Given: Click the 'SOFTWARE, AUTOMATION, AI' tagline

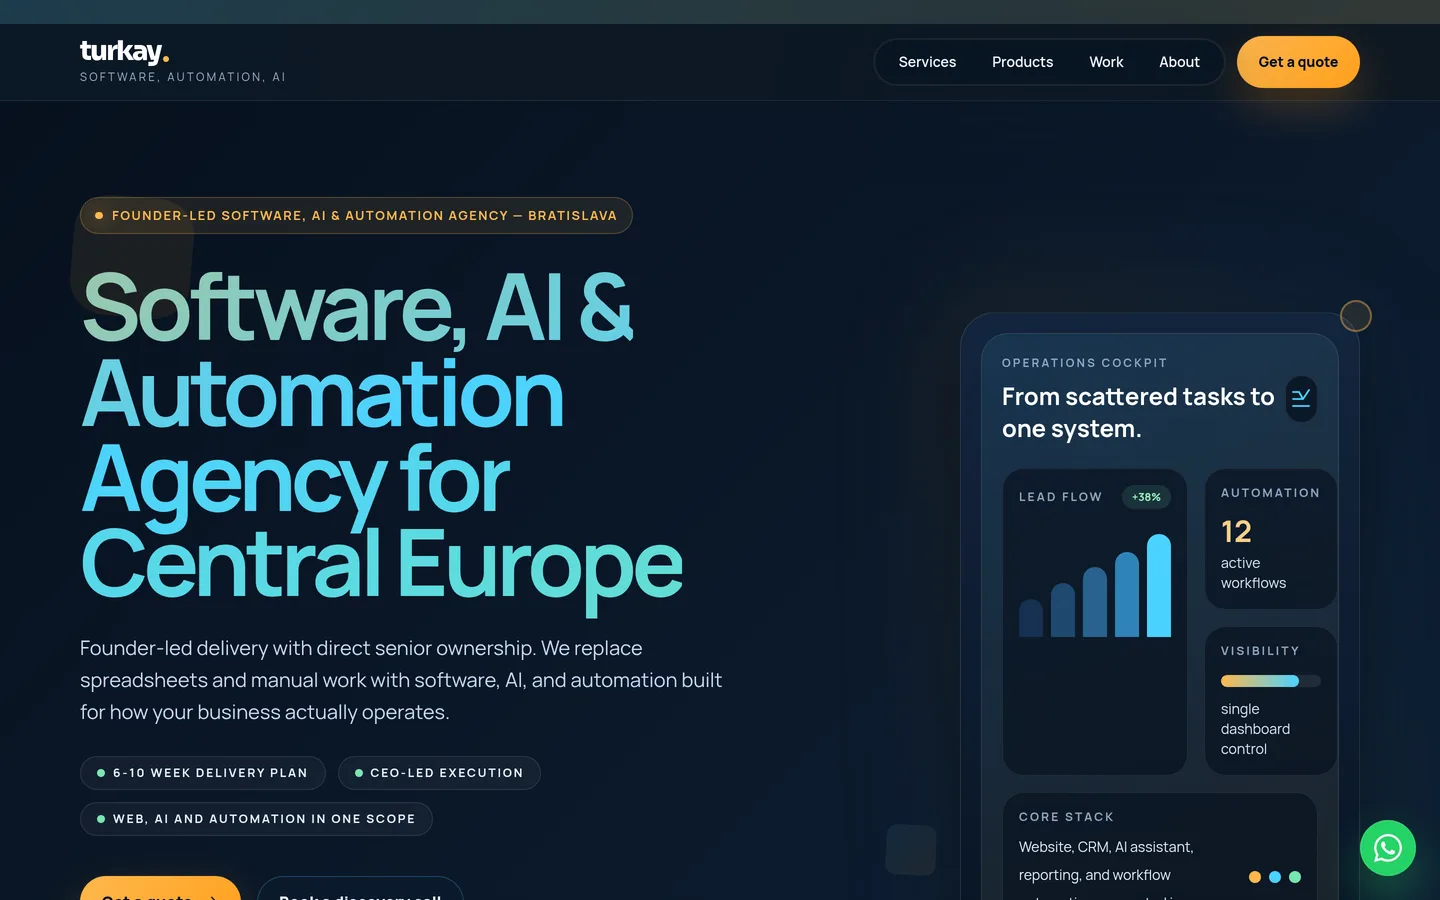Looking at the screenshot, I should click(183, 77).
